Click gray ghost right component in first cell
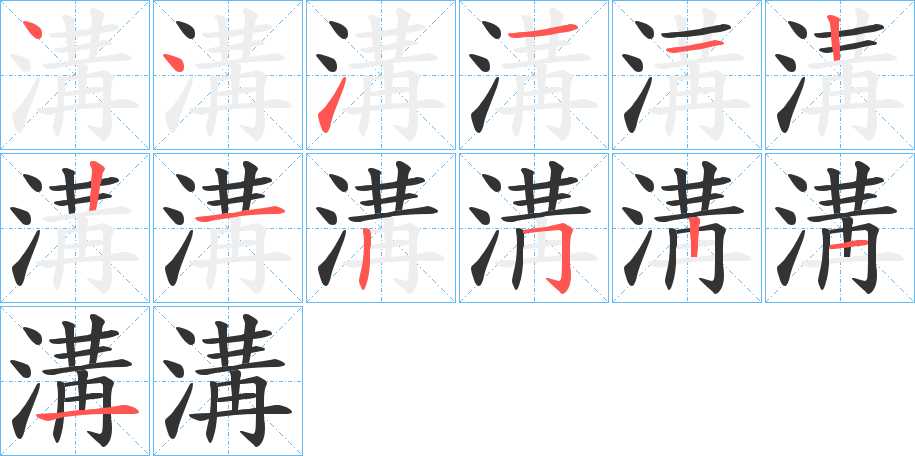This screenshot has width=915, height=456. pos(88,75)
